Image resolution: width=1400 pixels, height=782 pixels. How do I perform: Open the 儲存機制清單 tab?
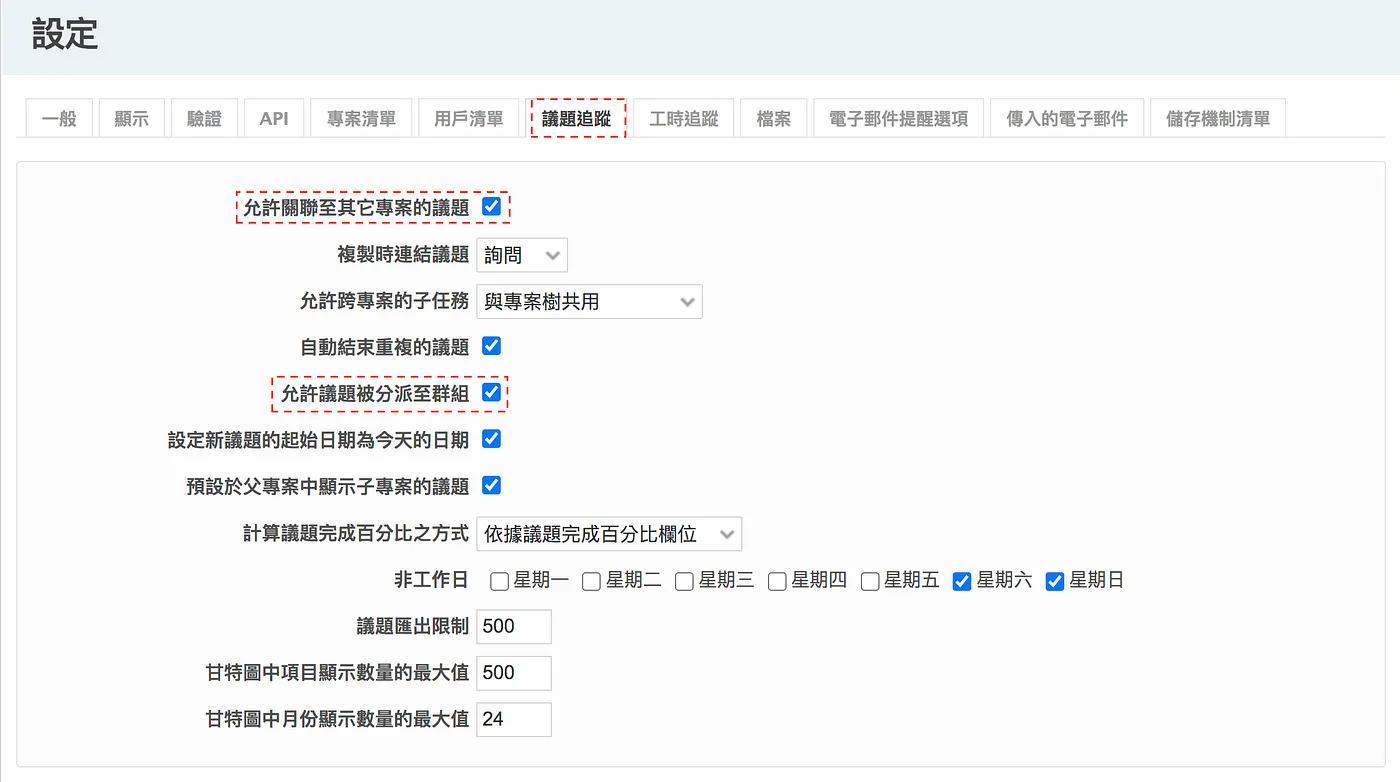tap(1218, 118)
